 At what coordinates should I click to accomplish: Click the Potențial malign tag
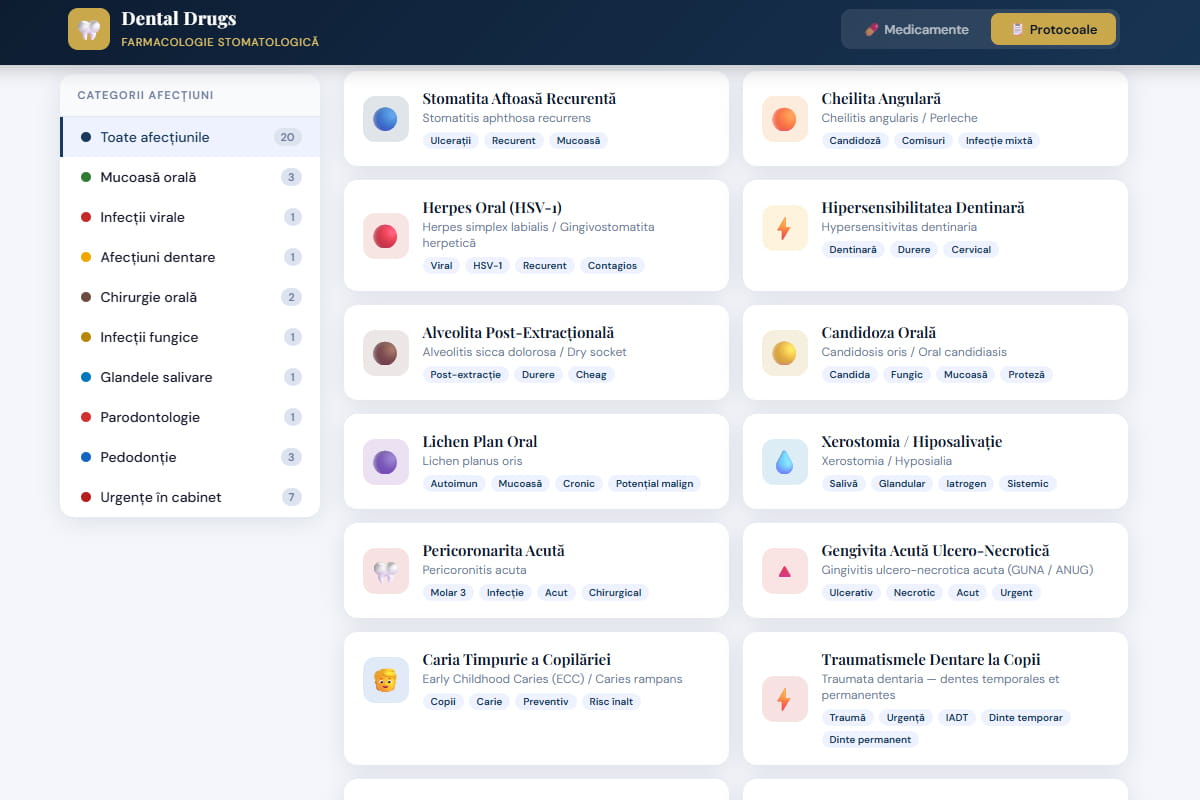654,483
